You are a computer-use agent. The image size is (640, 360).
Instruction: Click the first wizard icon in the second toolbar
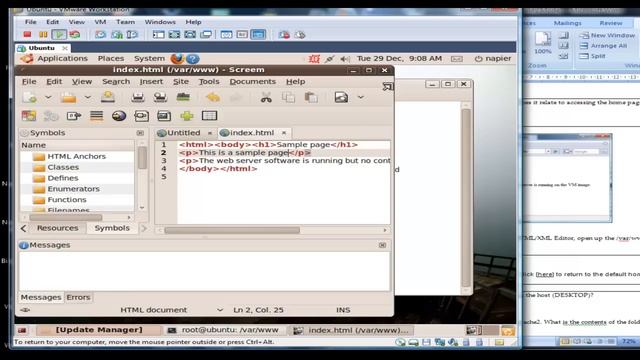click(29, 116)
